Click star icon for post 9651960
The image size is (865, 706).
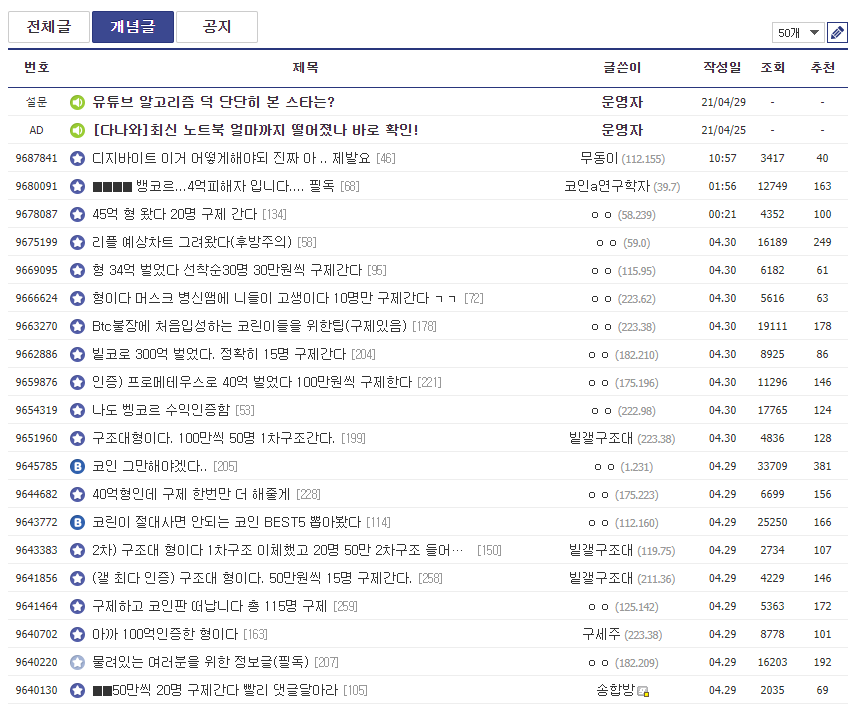(x=77, y=438)
